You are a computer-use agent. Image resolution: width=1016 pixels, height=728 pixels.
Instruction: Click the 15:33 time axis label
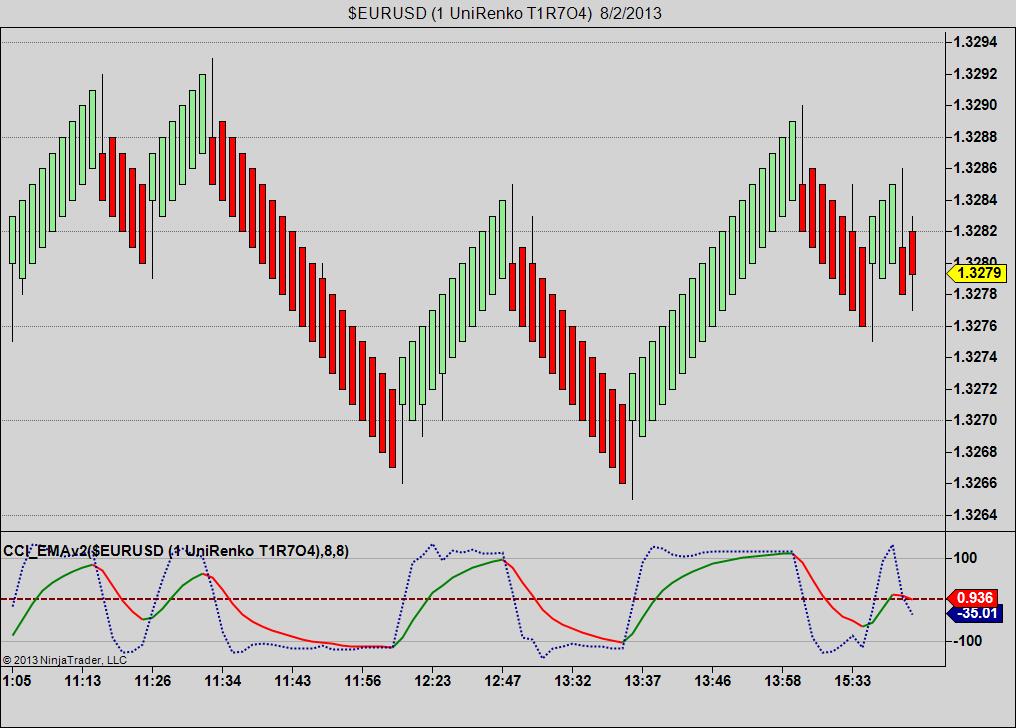pos(853,681)
